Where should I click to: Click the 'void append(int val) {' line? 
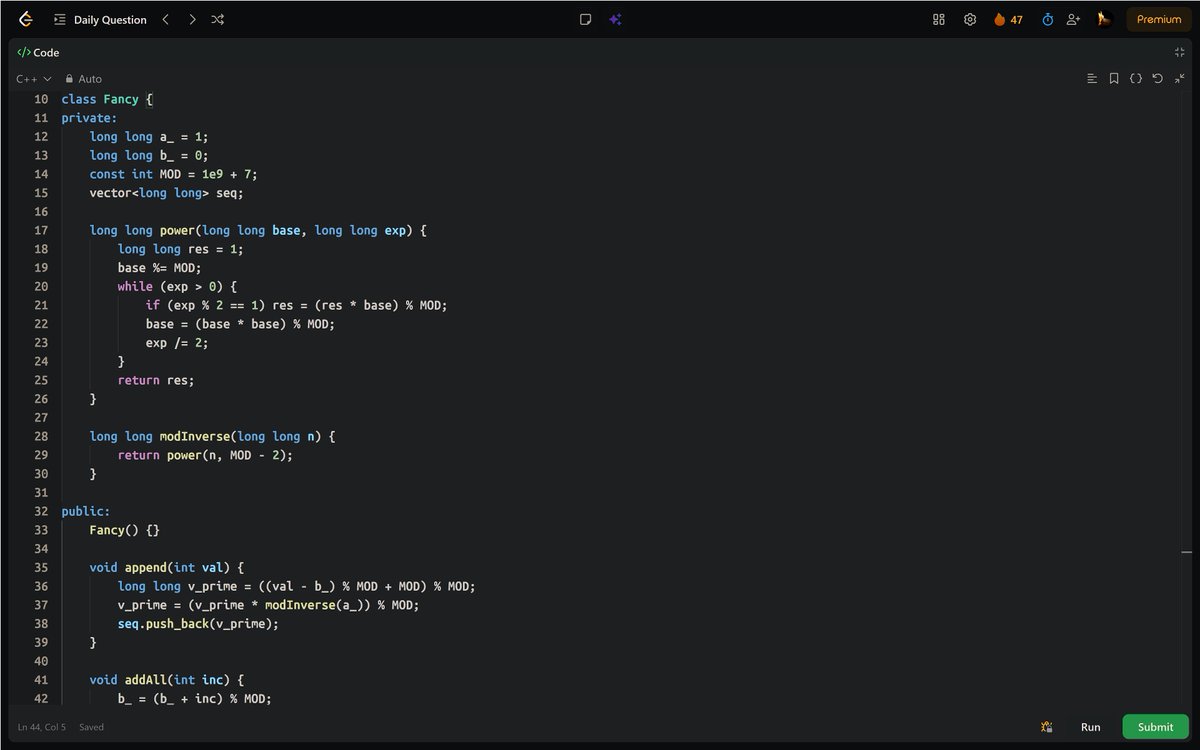pyautogui.click(x=166, y=567)
